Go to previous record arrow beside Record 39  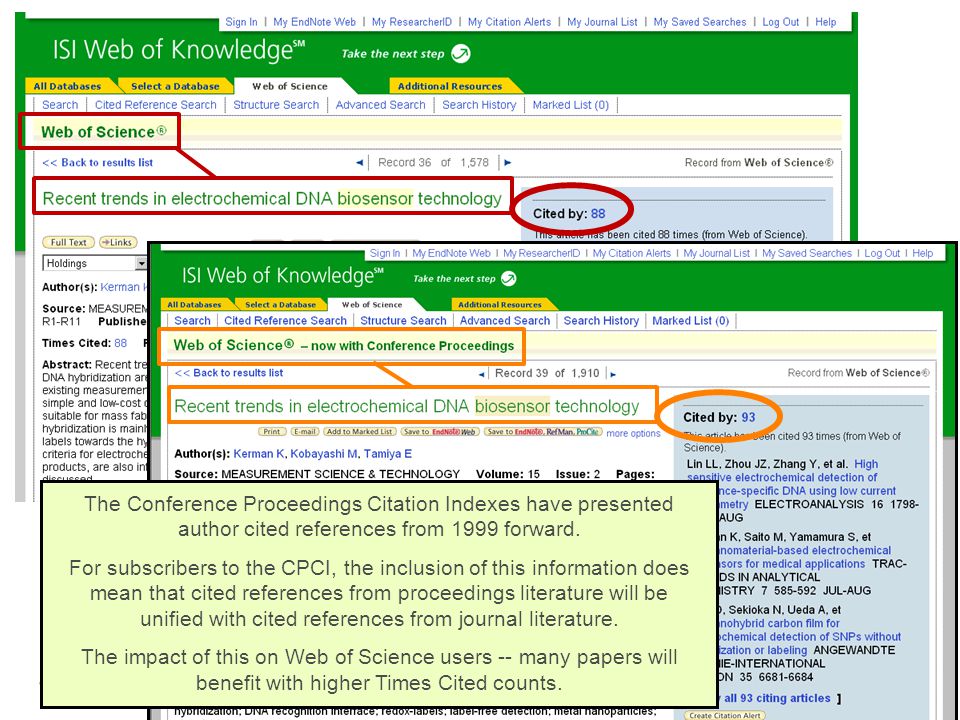(481, 374)
